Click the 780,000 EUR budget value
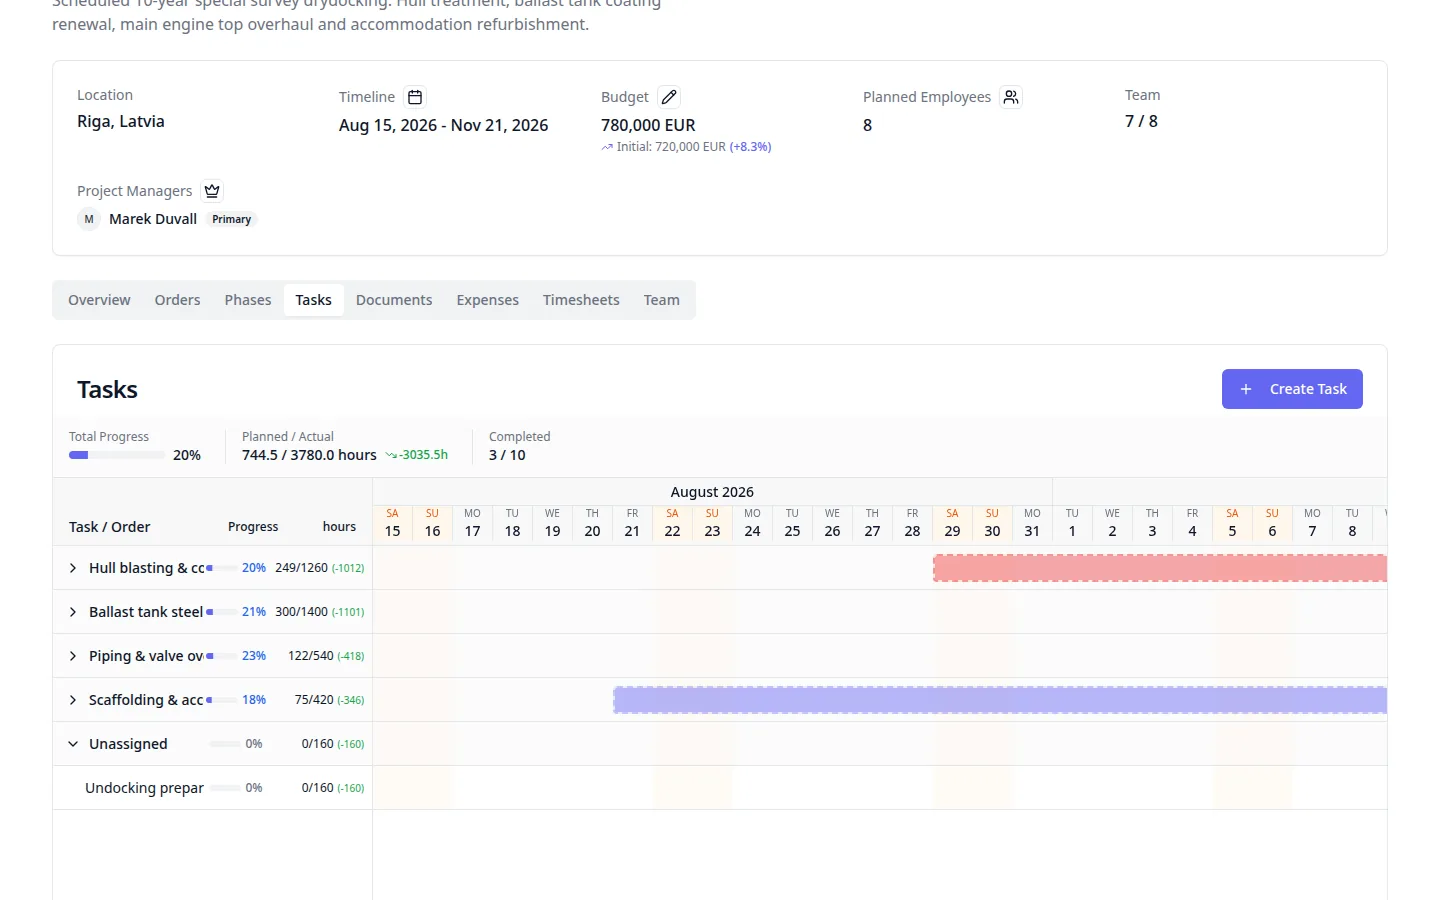The width and height of the screenshot is (1440, 900). tap(648, 125)
